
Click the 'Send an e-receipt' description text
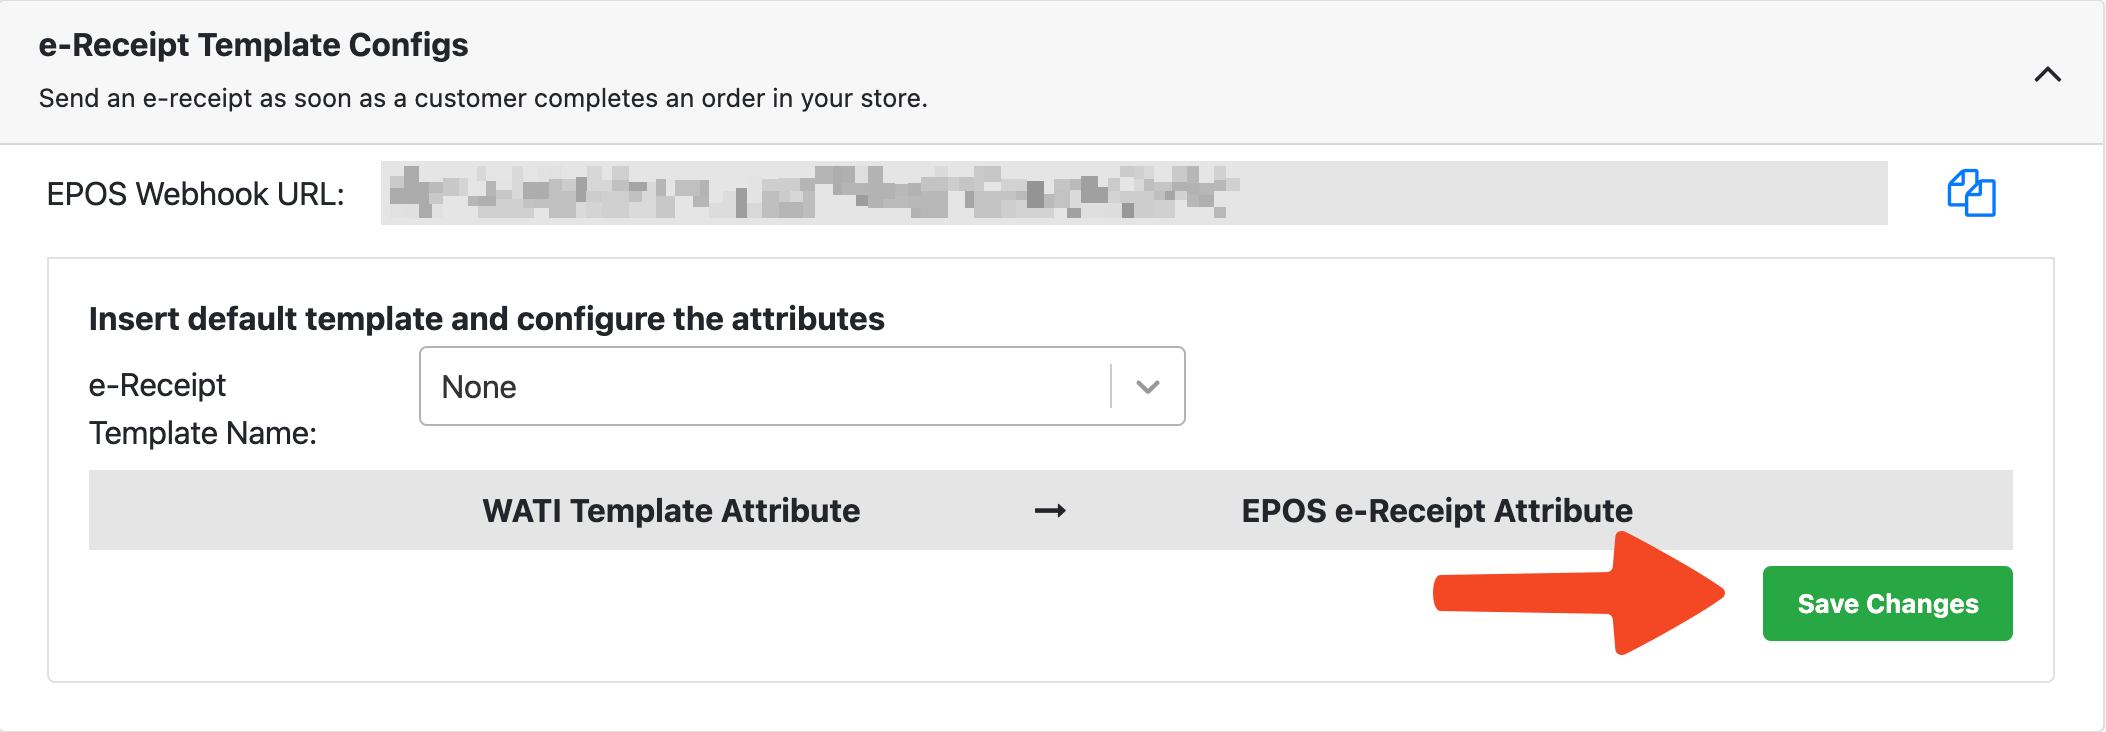[x=483, y=98]
